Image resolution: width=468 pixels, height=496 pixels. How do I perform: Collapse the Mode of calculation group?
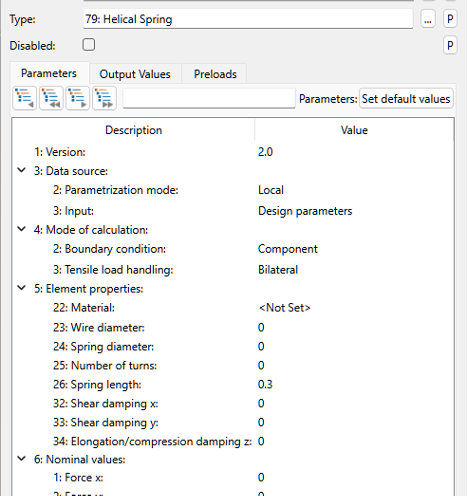tap(21, 229)
